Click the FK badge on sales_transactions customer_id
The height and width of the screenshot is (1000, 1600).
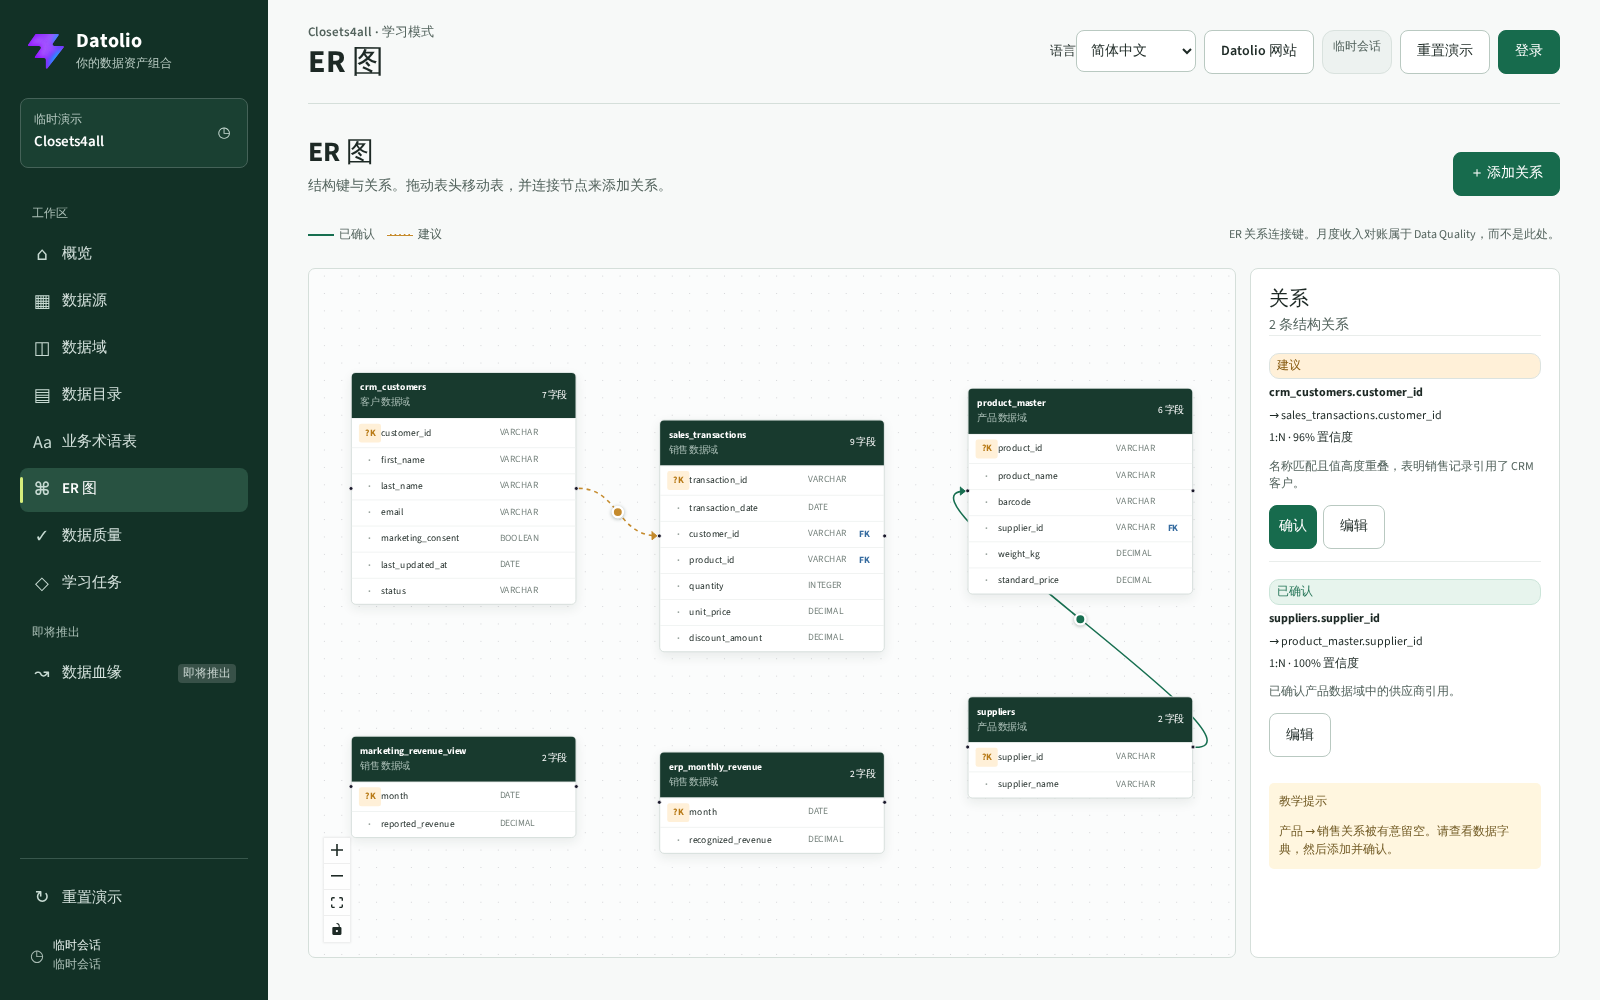point(864,534)
